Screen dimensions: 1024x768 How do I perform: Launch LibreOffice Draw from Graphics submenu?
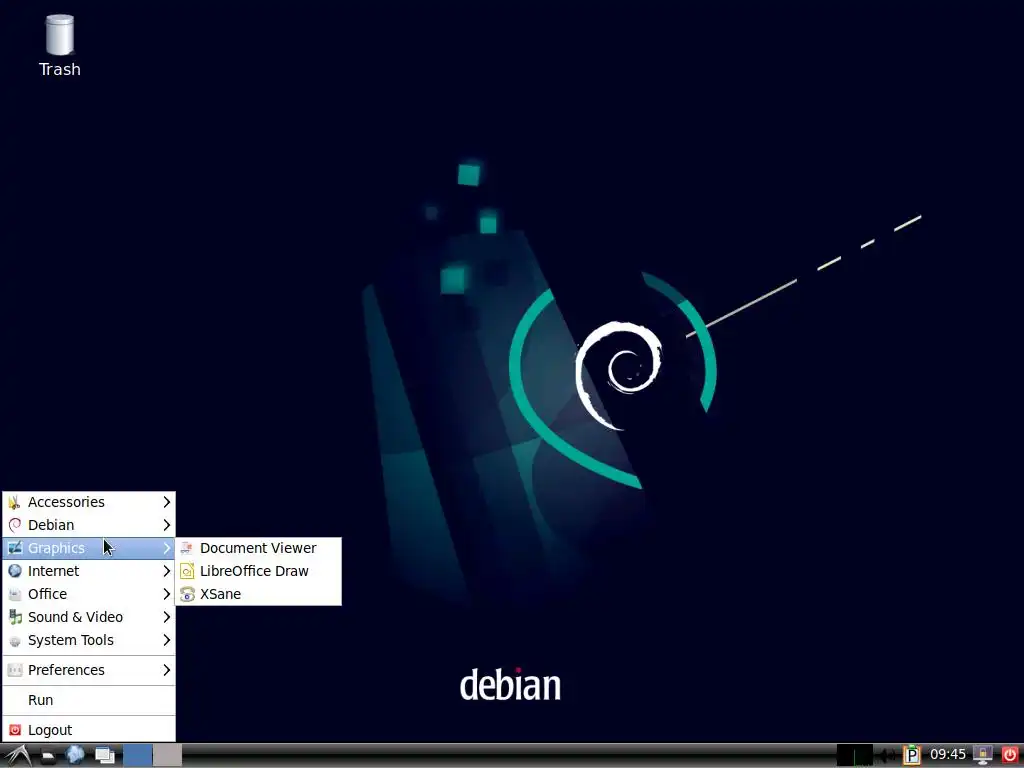[x=259, y=571]
